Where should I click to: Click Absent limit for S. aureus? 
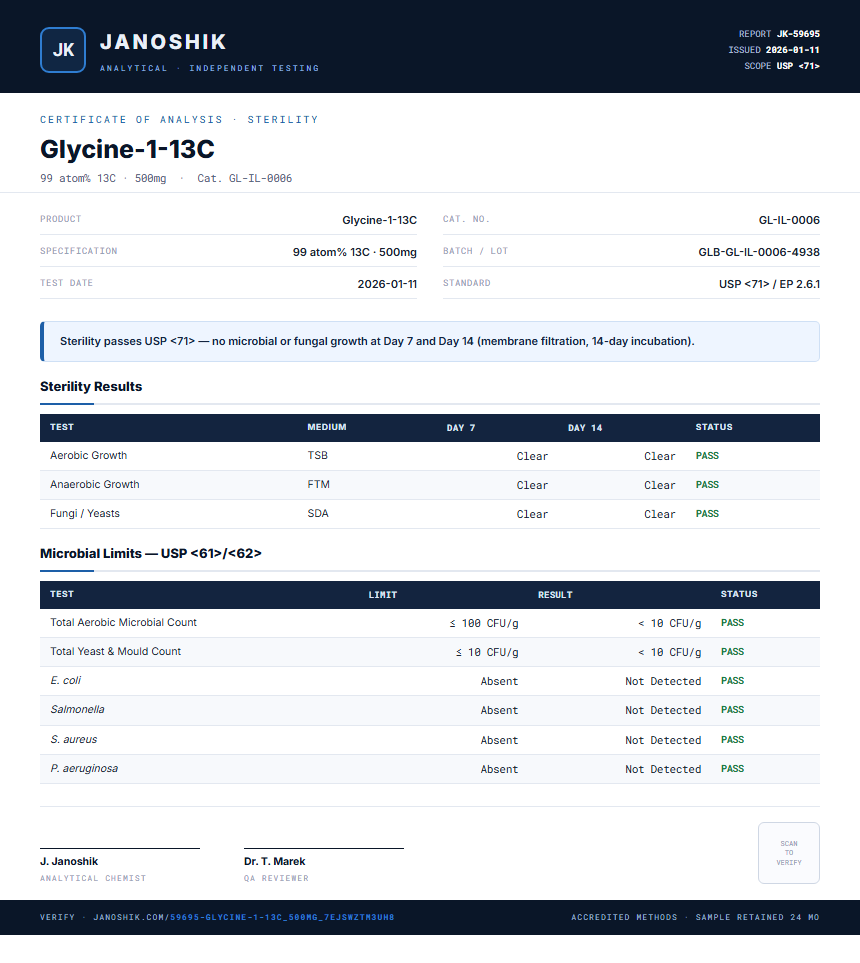(499, 740)
